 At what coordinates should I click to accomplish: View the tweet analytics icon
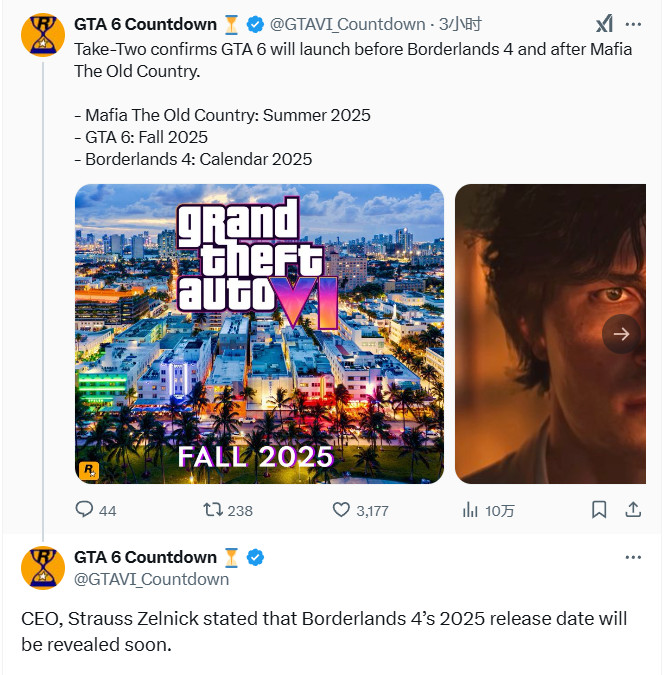pos(470,510)
